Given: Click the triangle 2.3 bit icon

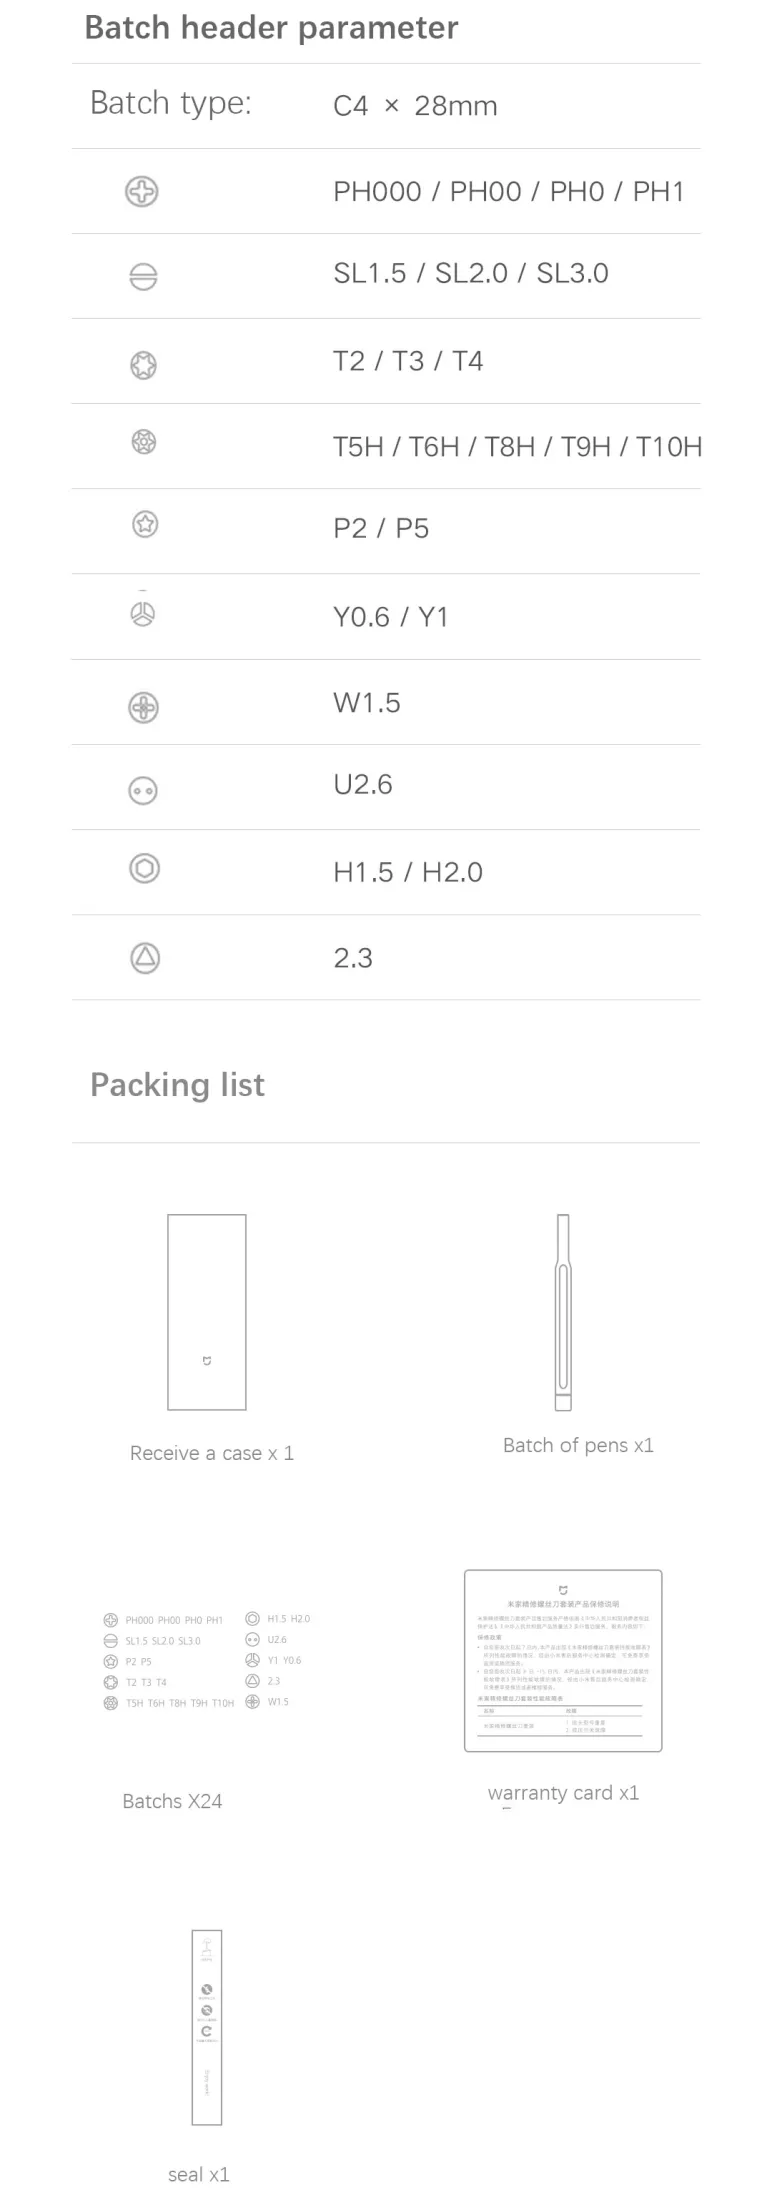Looking at the screenshot, I should click(145, 958).
